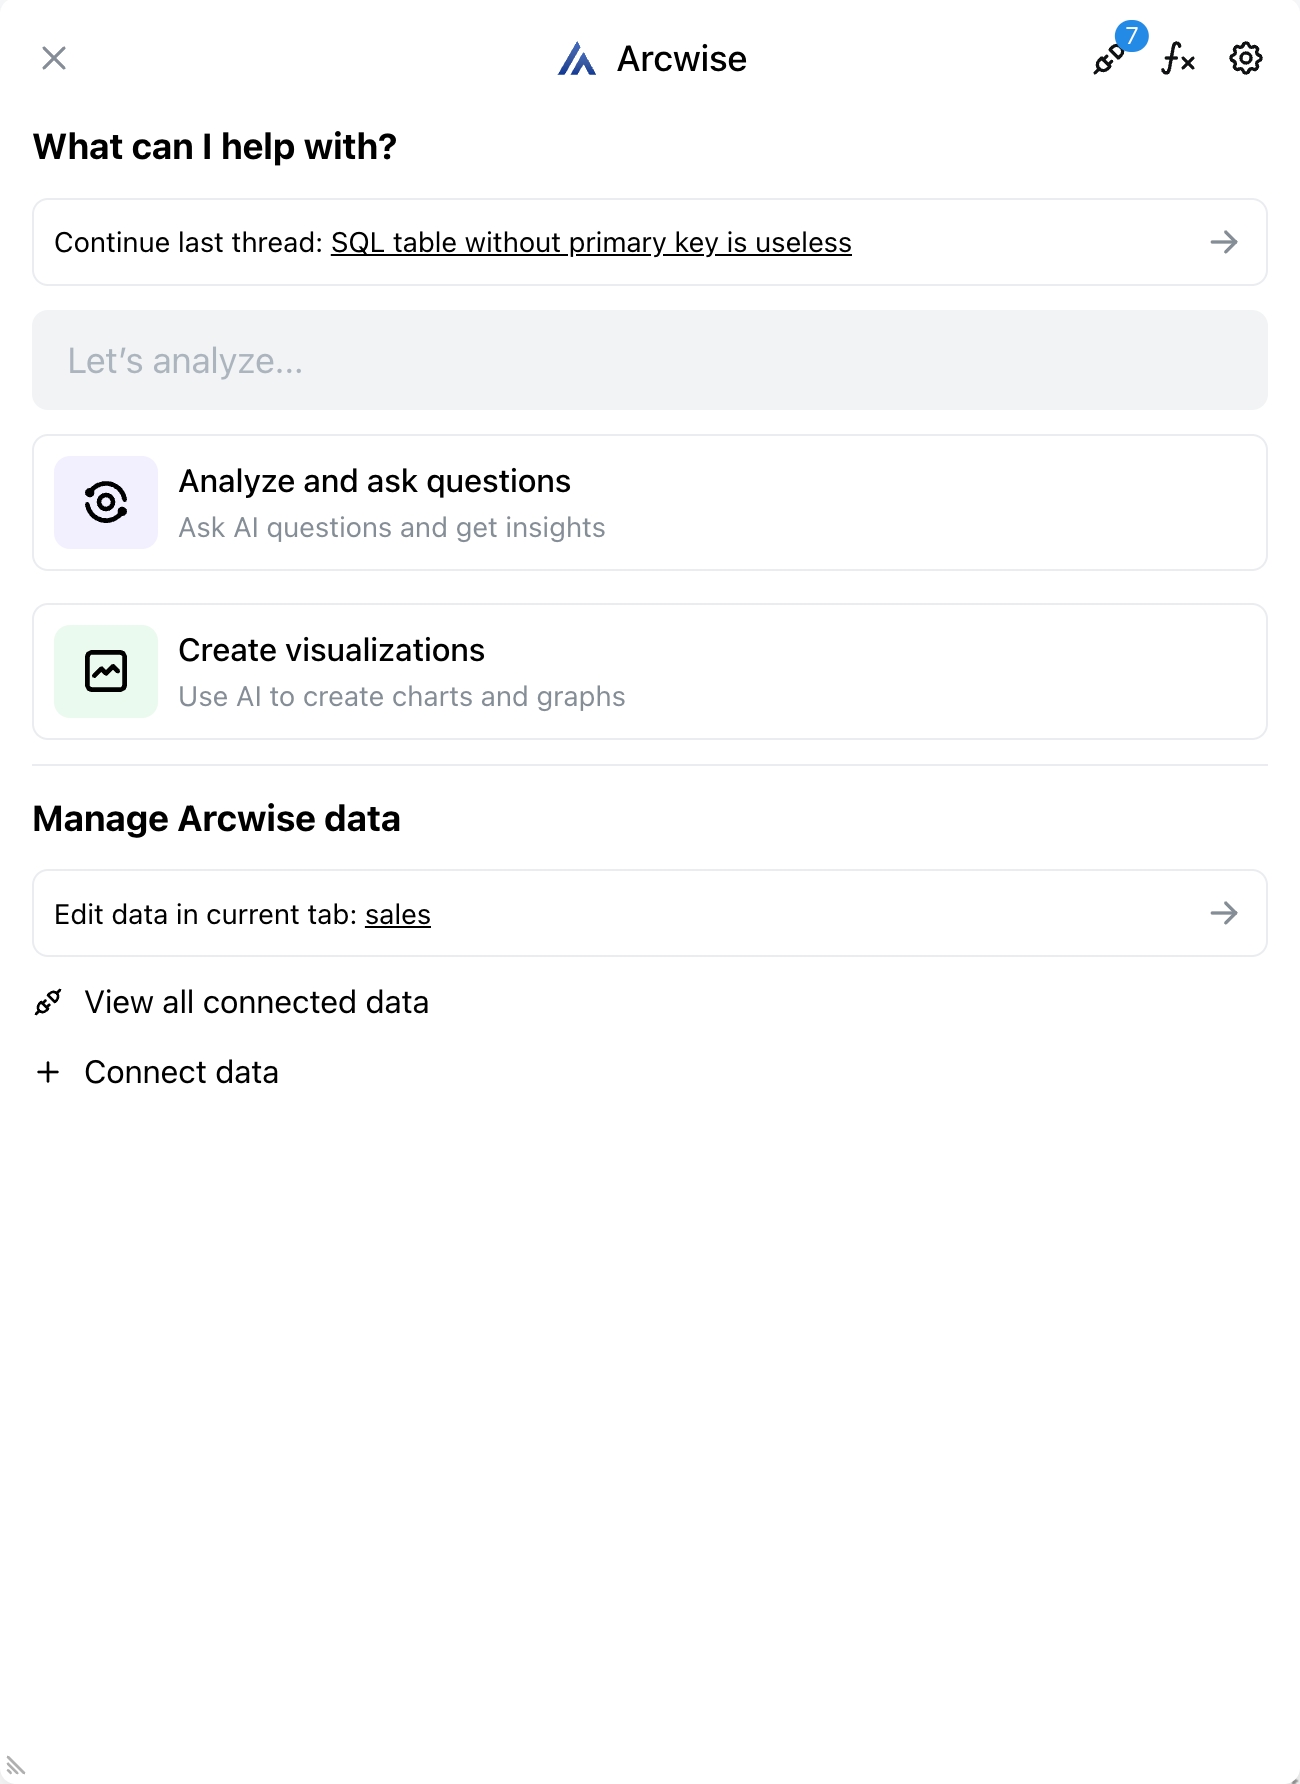Screen dimensions: 1300x1784
Task: Click Connect data
Action: click(181, 1072)
